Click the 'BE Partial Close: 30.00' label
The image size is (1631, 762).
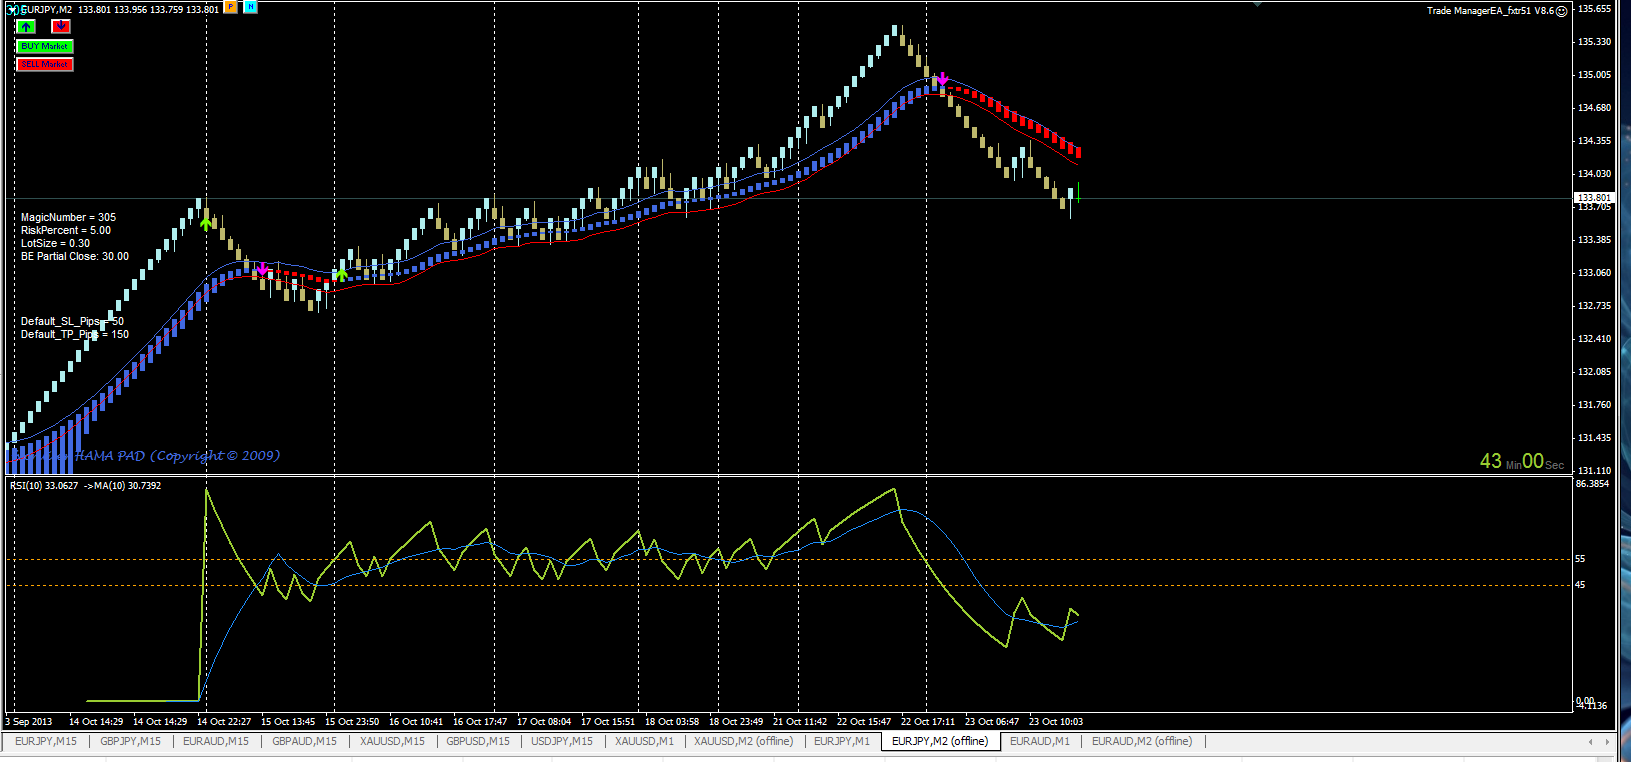pyautogui.click(x=75, y=256)
